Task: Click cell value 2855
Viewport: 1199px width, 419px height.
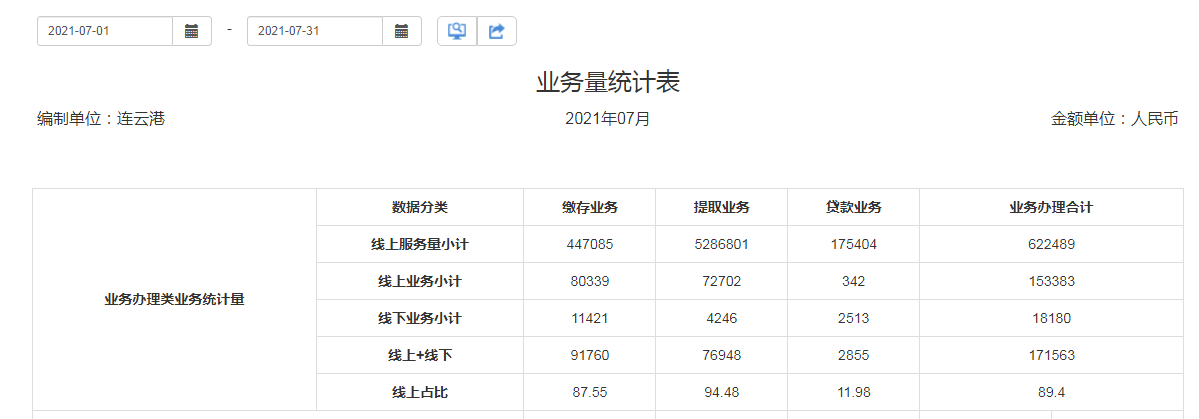Action: (x=853, y=355)
